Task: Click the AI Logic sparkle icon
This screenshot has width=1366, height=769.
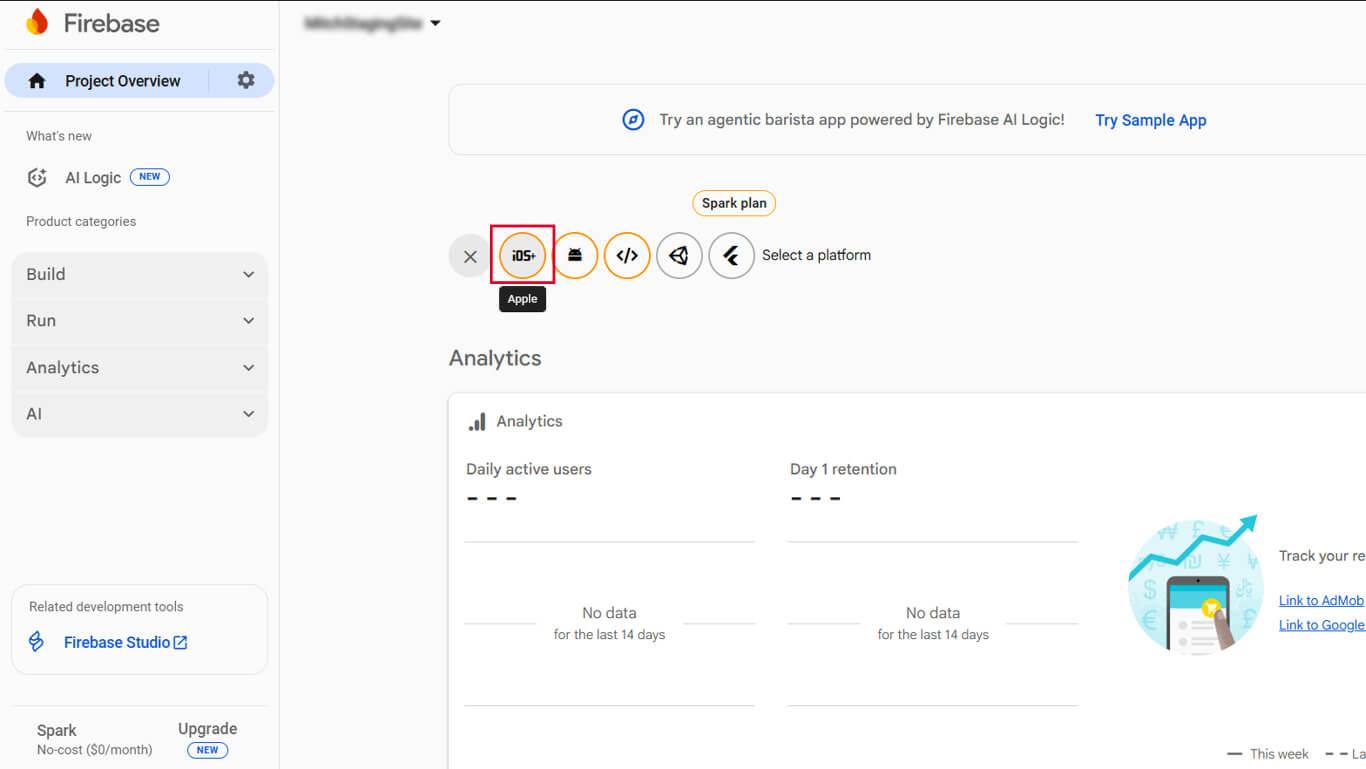Action: [x=37, y=178]
